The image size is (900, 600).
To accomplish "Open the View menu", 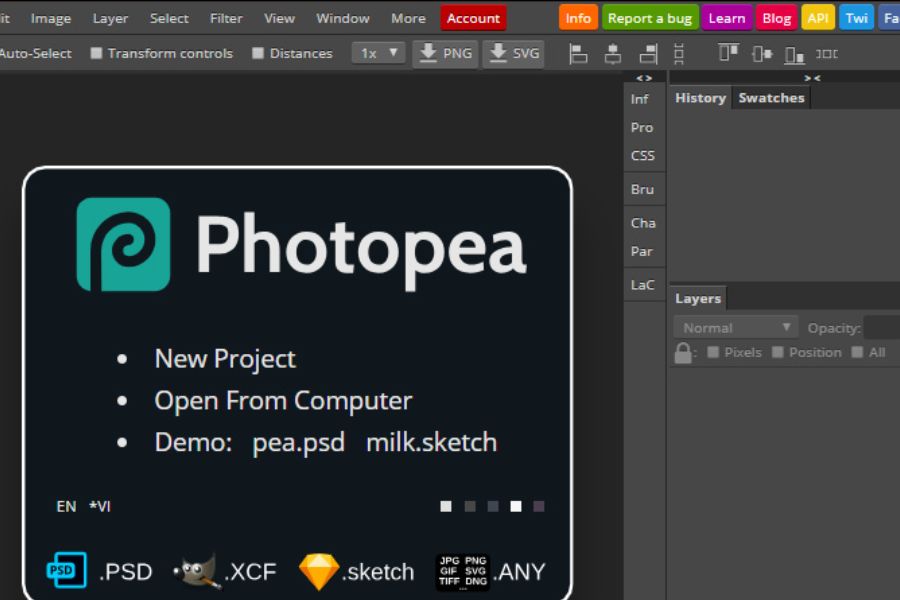I will point(280,18).
